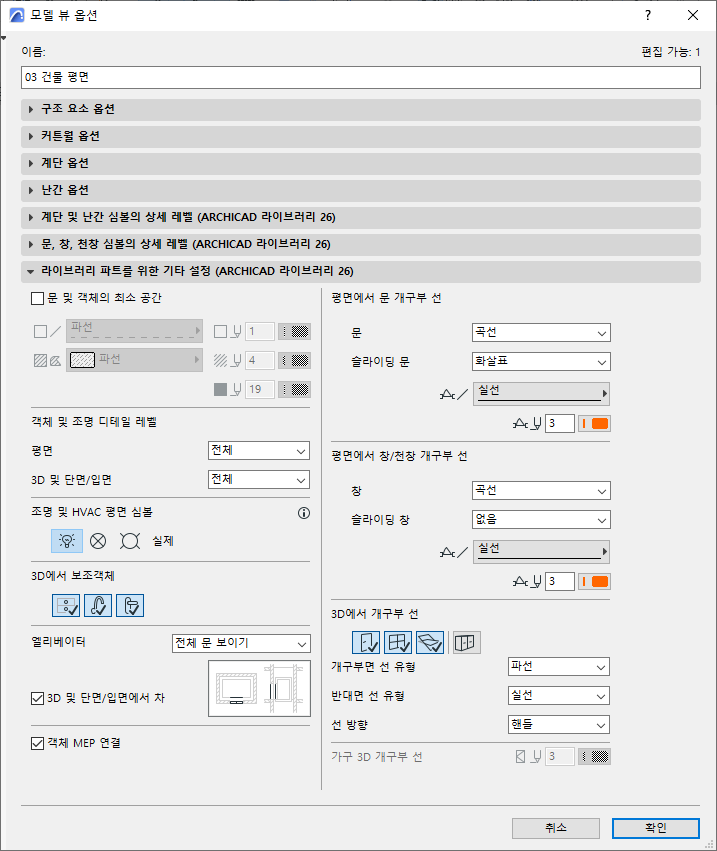The image size is (717, 851).
Task: Click pen color swatch beside value 19
Action: (294, 389)
